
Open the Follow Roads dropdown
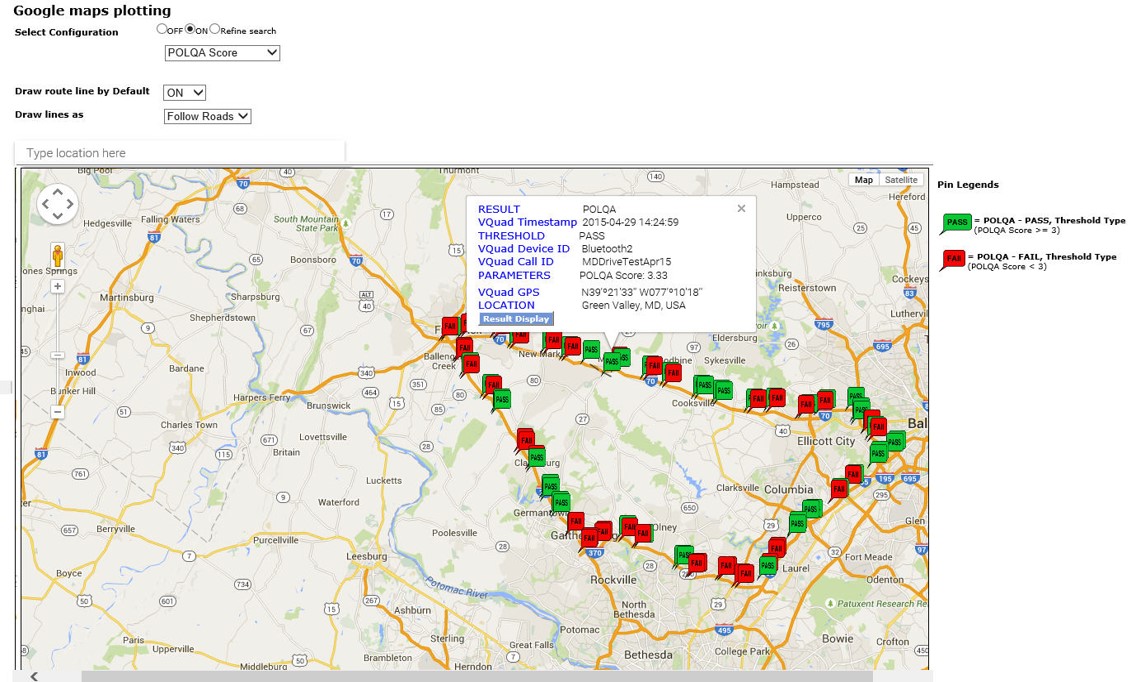coord(207,116)
